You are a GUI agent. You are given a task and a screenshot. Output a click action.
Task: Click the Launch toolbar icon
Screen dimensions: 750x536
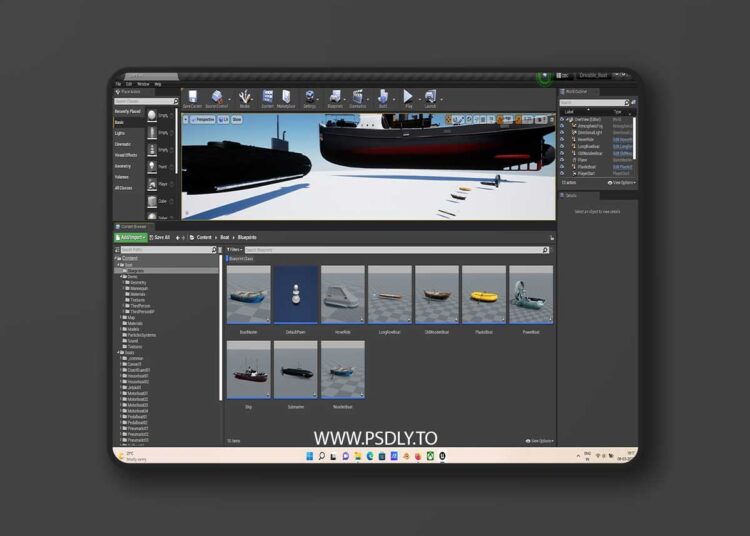click(x=430, y=98)
